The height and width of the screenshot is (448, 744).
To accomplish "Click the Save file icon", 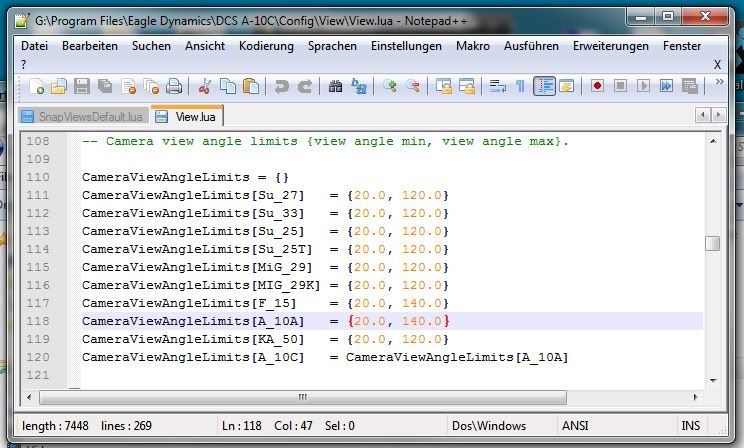I will coord(82,87).
